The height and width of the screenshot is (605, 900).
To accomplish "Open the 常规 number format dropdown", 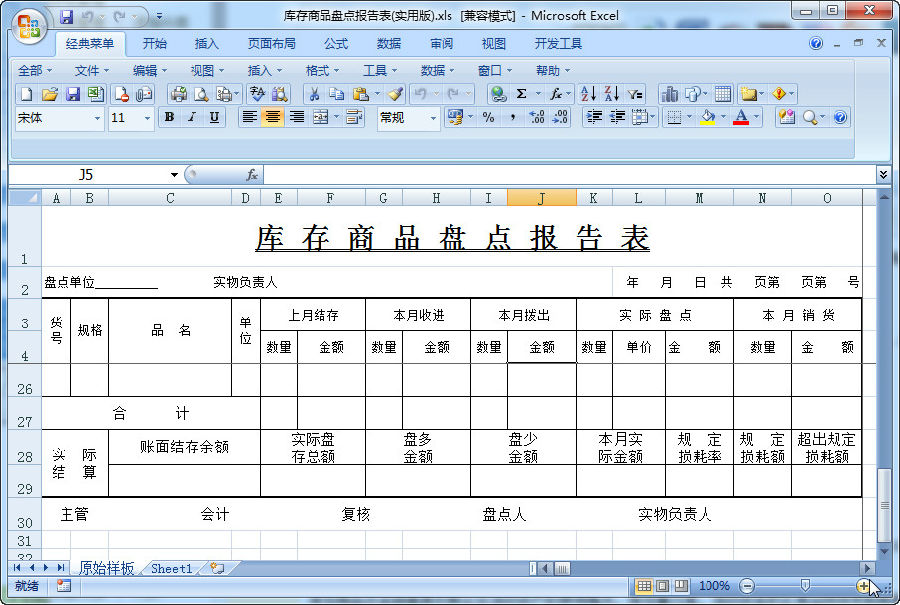I will pos(433,117).
